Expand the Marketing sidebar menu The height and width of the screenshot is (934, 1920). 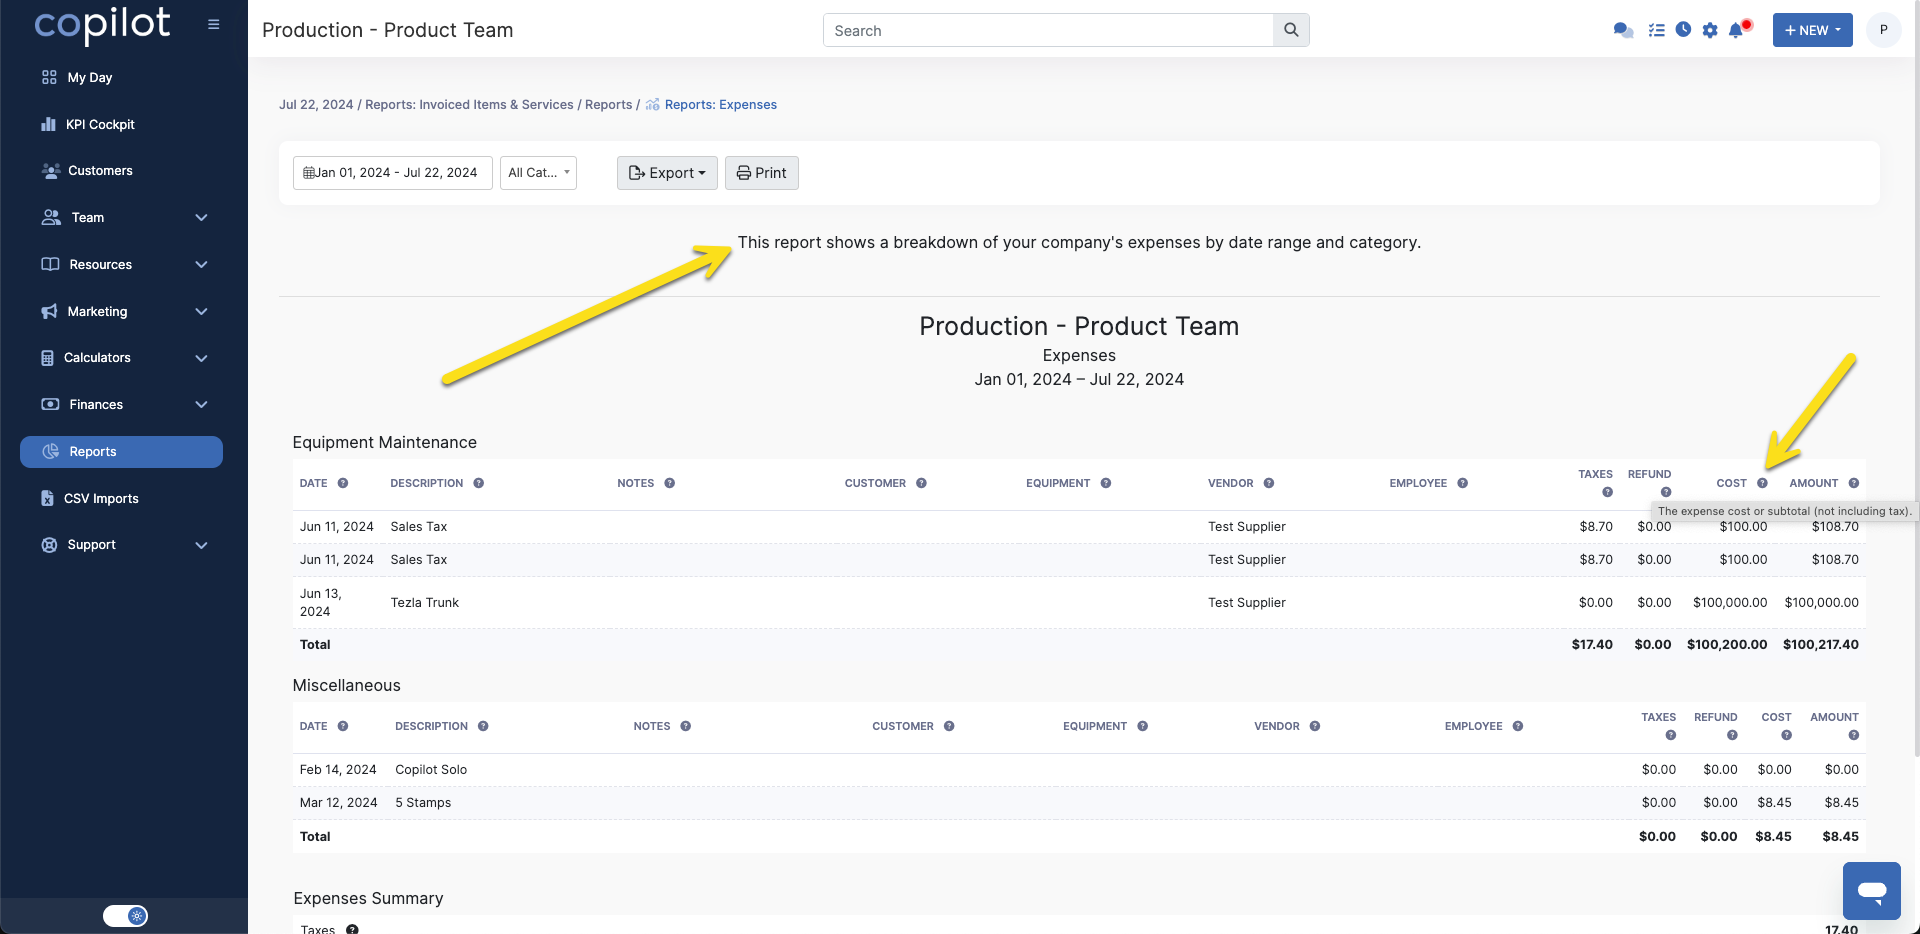pyautogui.click(x=201, y=312)
